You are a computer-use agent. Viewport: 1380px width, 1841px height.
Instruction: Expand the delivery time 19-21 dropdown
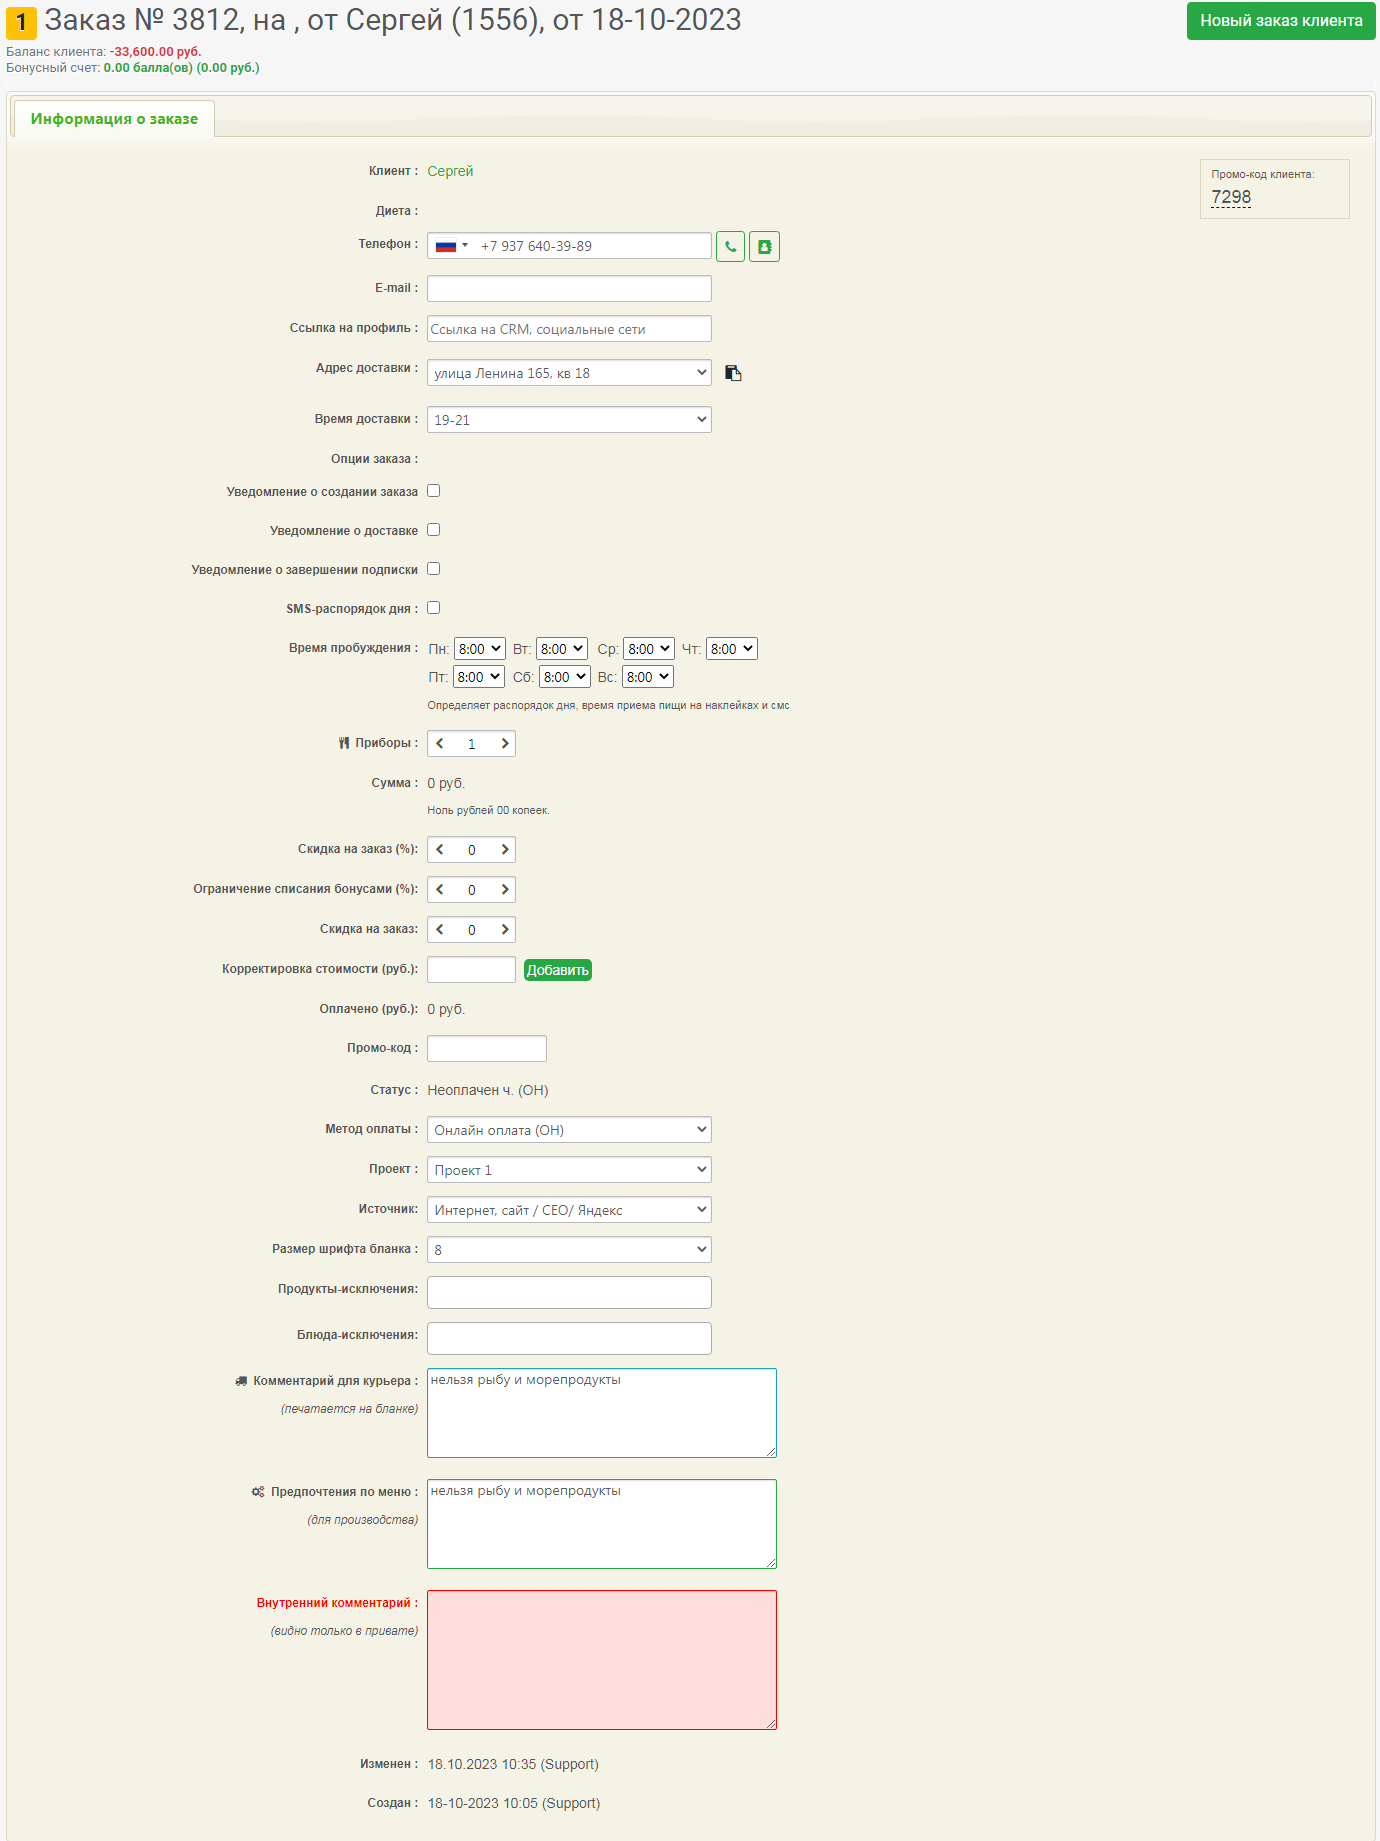(569, 420)
